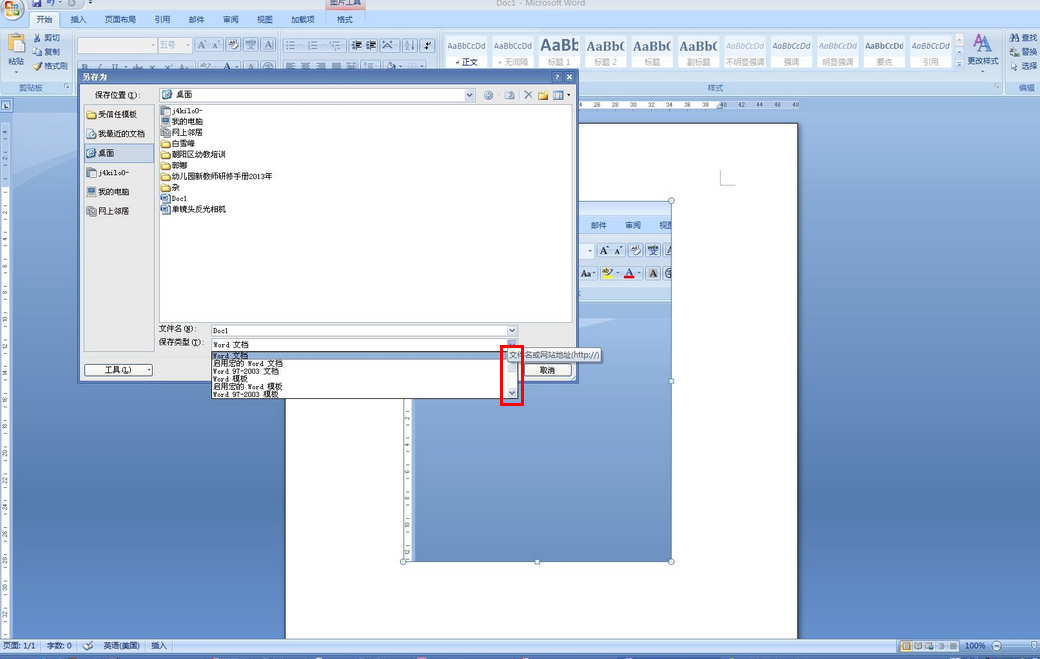Switch to the 插入 ribbon tab

(79, 18)
